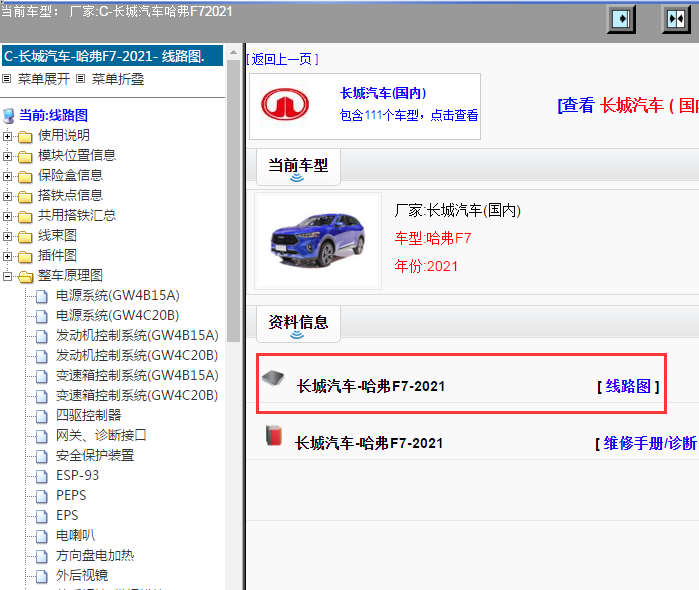The width and height of the screenshot is (699, 590).
Task: Click the single-arrow panel toggle icon in the header
Action: click(x=621, y=19)
